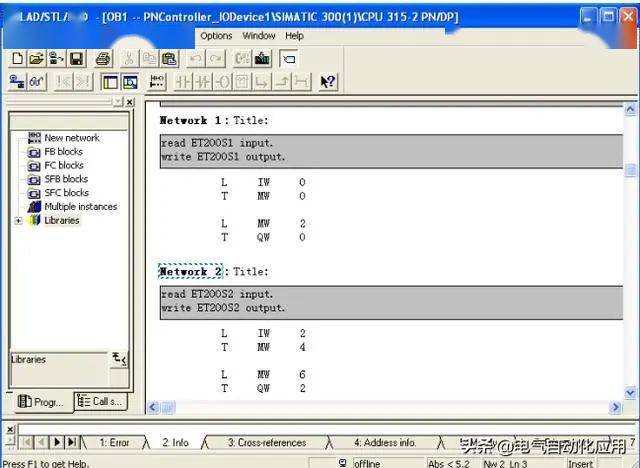
Task: Cut selection with the scissors icon
Action: (129, 59)
